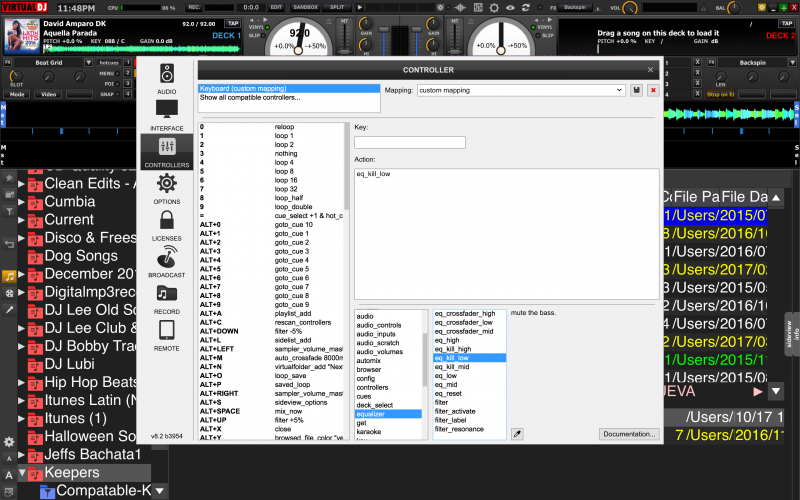Switch to the Controllers settings tab

point(167,152)
